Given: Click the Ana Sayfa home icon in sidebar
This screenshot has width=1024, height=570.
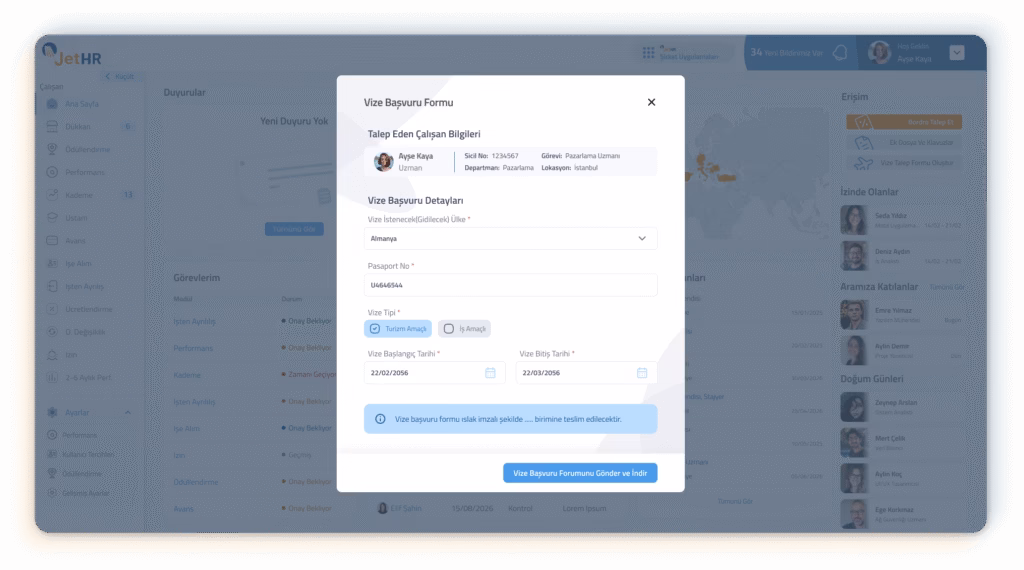Looking at the screenshot, I should (53, 104).
